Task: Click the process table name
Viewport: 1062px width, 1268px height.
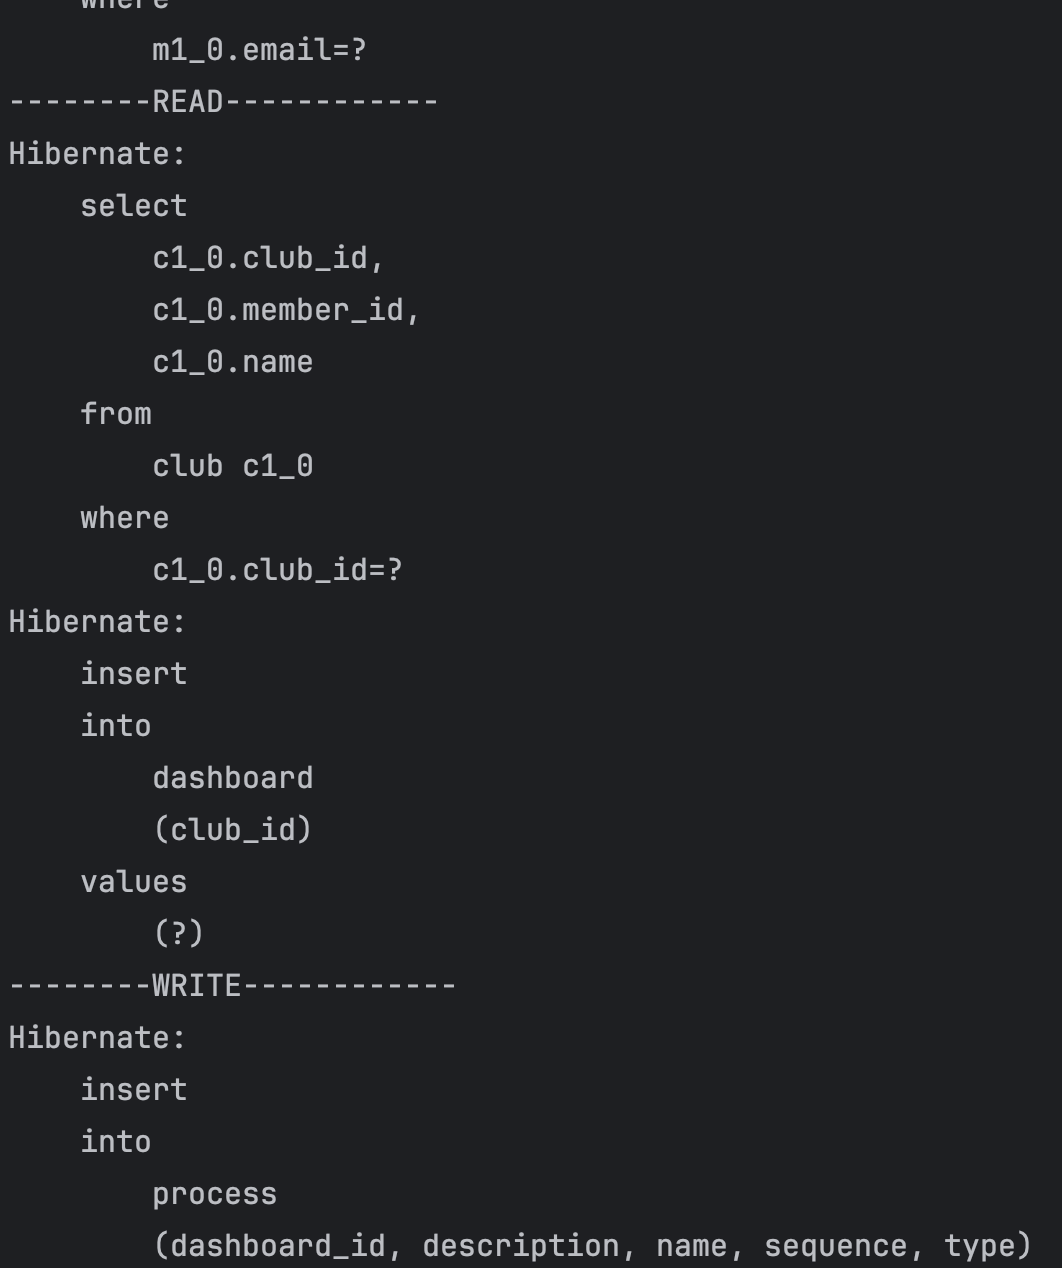Action: (214, 1194)
